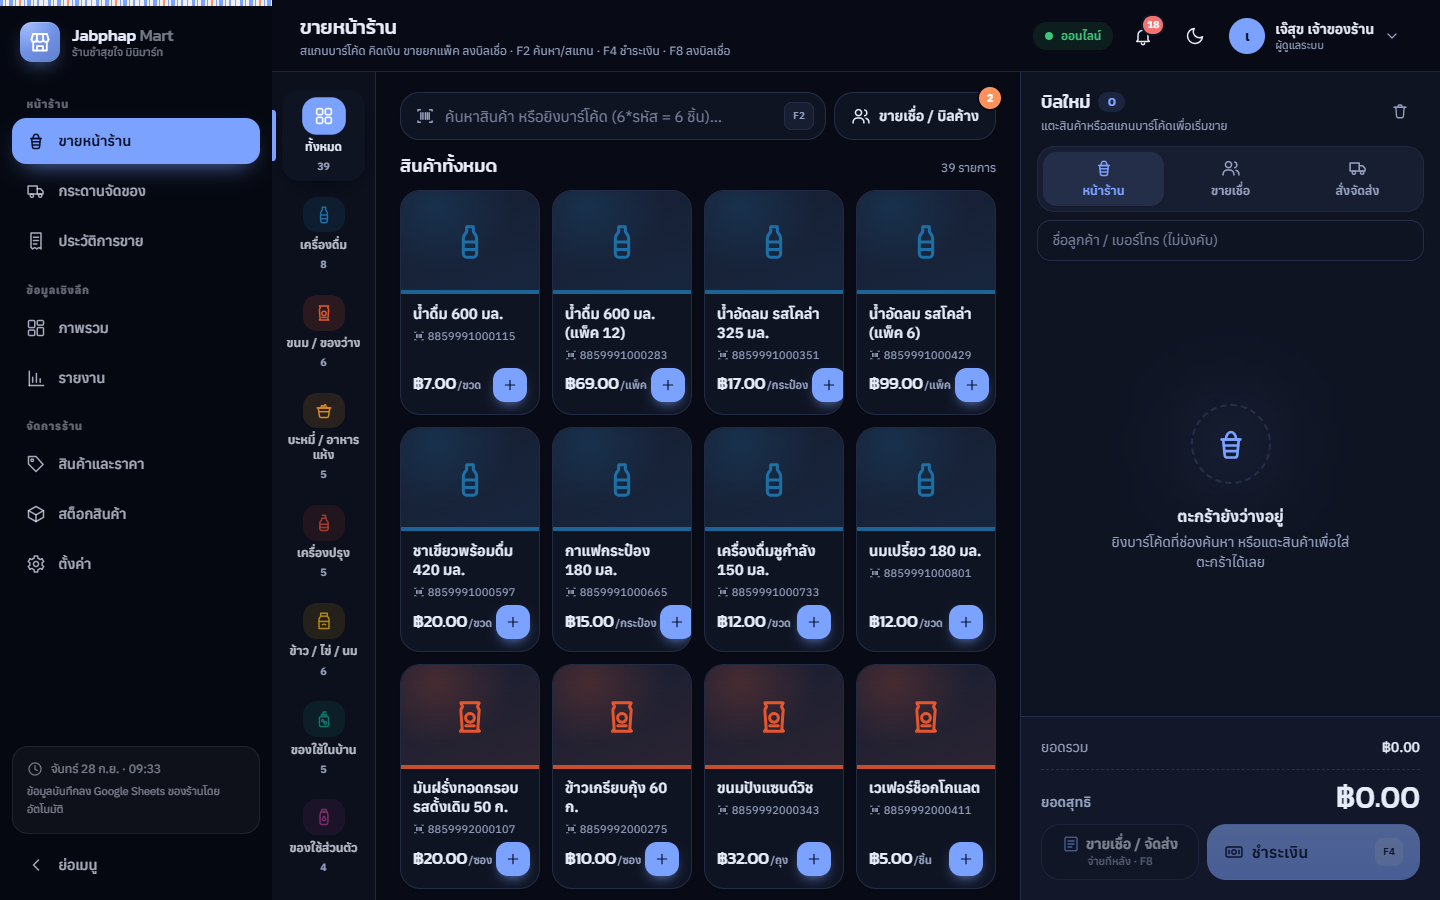Select the ของใช้ส่วนตัว category filter
Screen dimensions: 1440x900
coord(323,837)
